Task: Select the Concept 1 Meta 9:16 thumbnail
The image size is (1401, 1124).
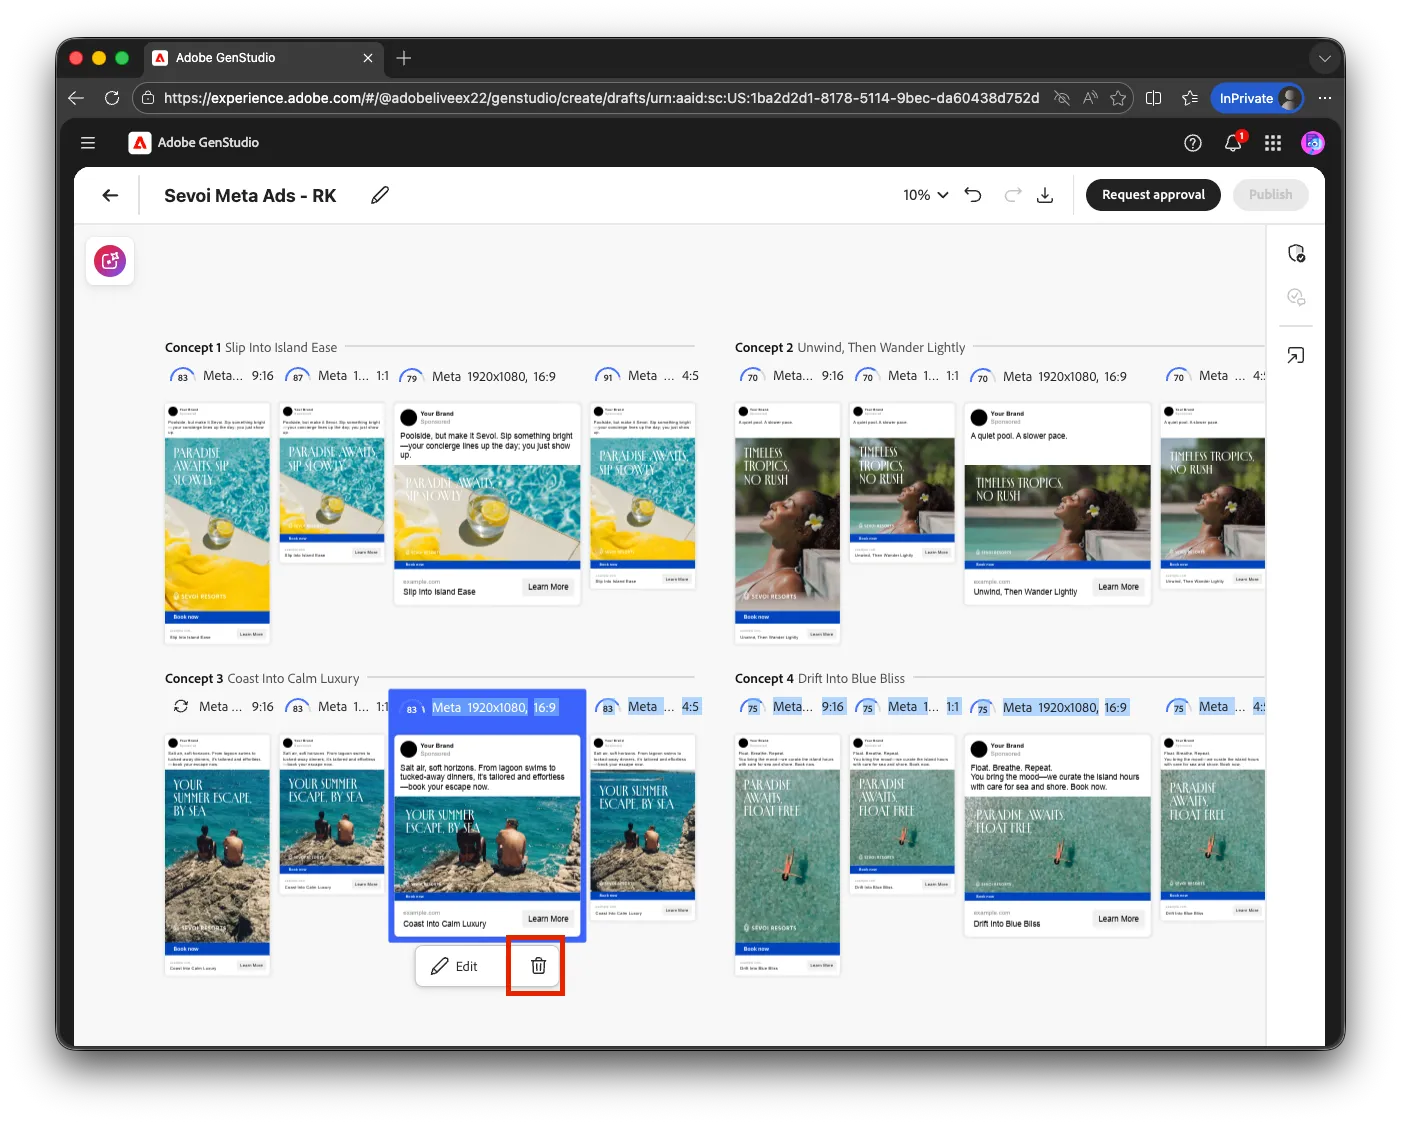Action: click(217, 523)
